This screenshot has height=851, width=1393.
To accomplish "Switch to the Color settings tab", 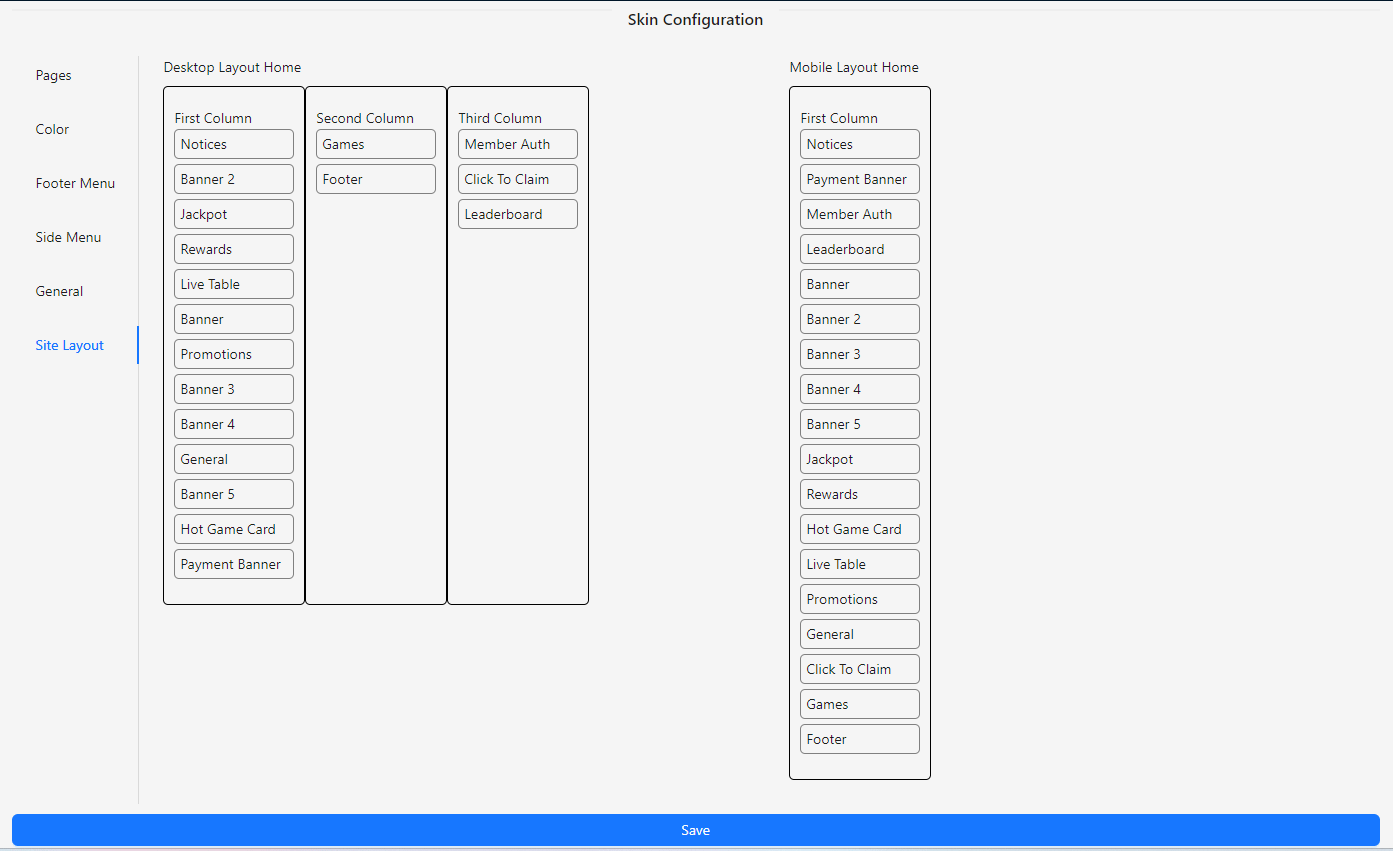I will (x=53, y=129).
